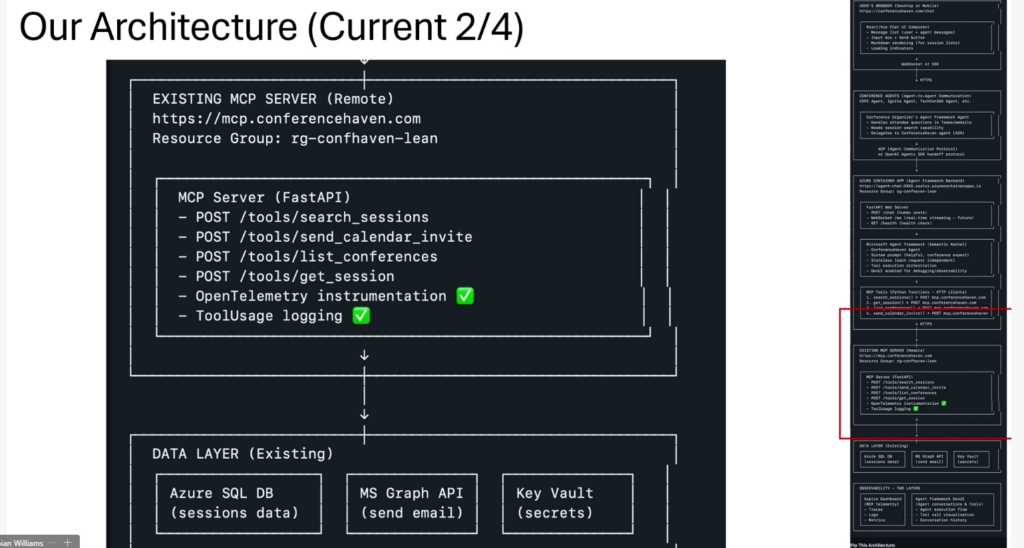This screenshot has height=548, width=1024.
Task: Click the DATA LAYER (Existing) heading
Action: (242, 454)
